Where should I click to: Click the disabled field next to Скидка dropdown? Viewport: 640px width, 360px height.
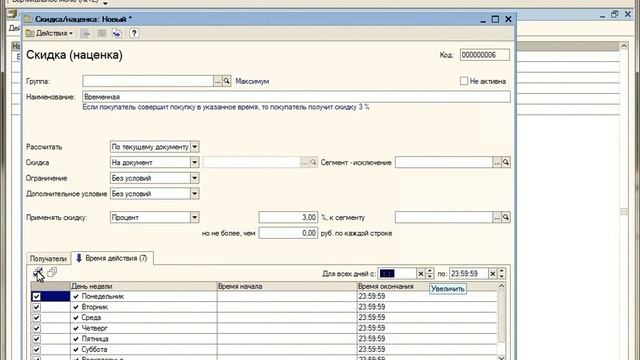click(251, 162)
